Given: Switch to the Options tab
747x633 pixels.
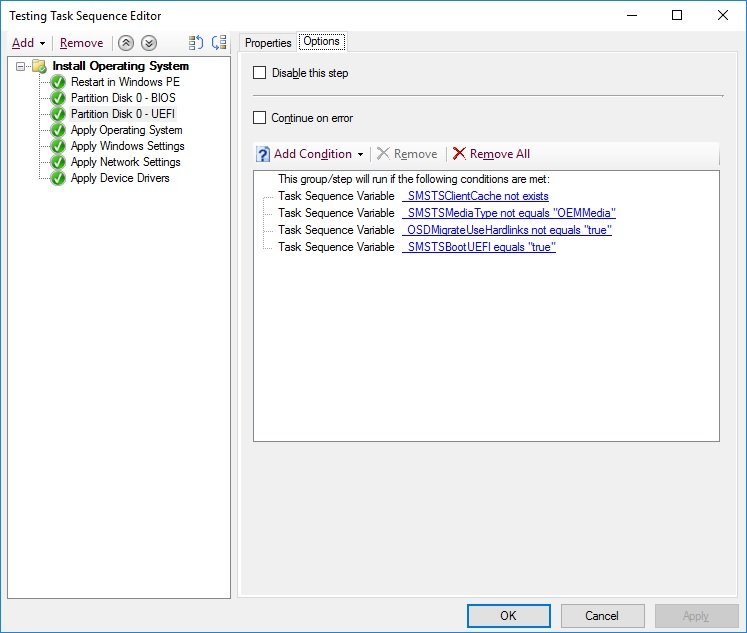Looking at the screenshot, I should 322,41.
